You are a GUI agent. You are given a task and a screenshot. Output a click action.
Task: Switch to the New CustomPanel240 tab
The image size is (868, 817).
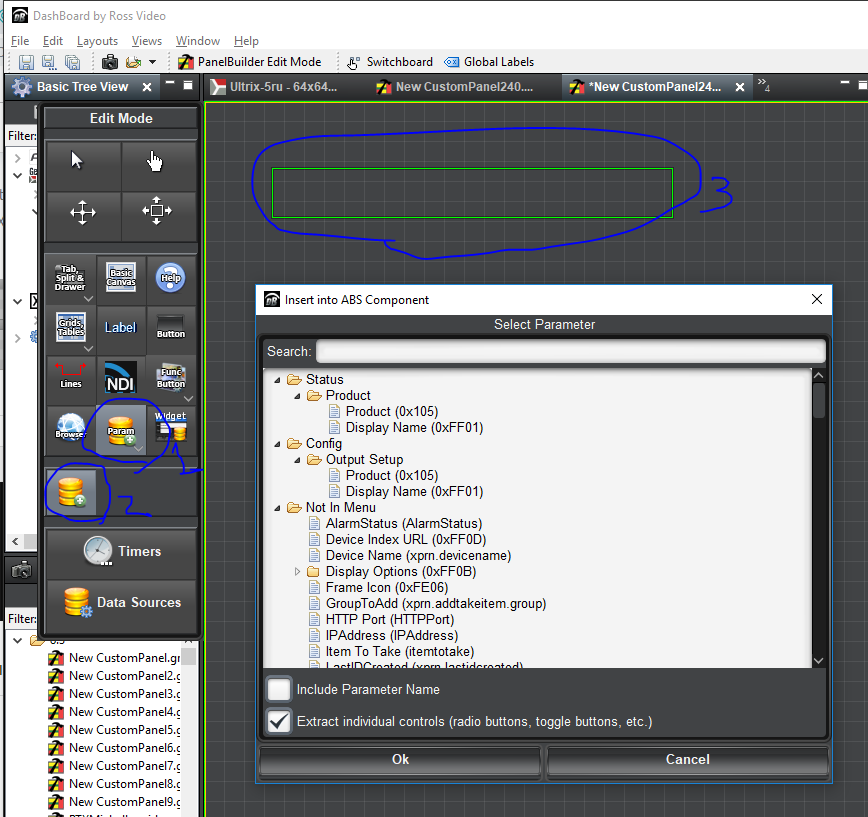coord(456,87)
